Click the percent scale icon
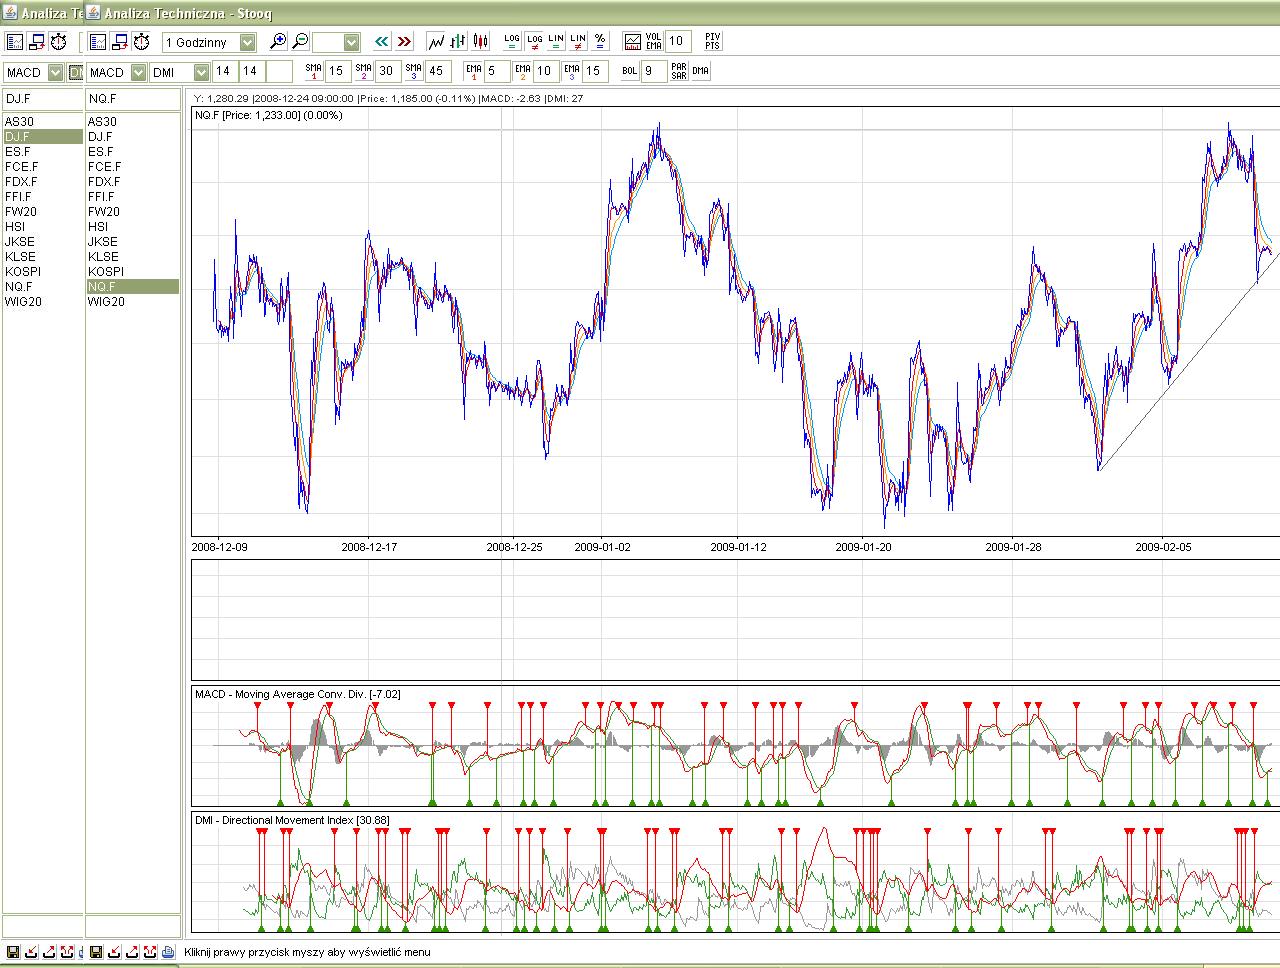The image size is (1280, 968). 600,42
